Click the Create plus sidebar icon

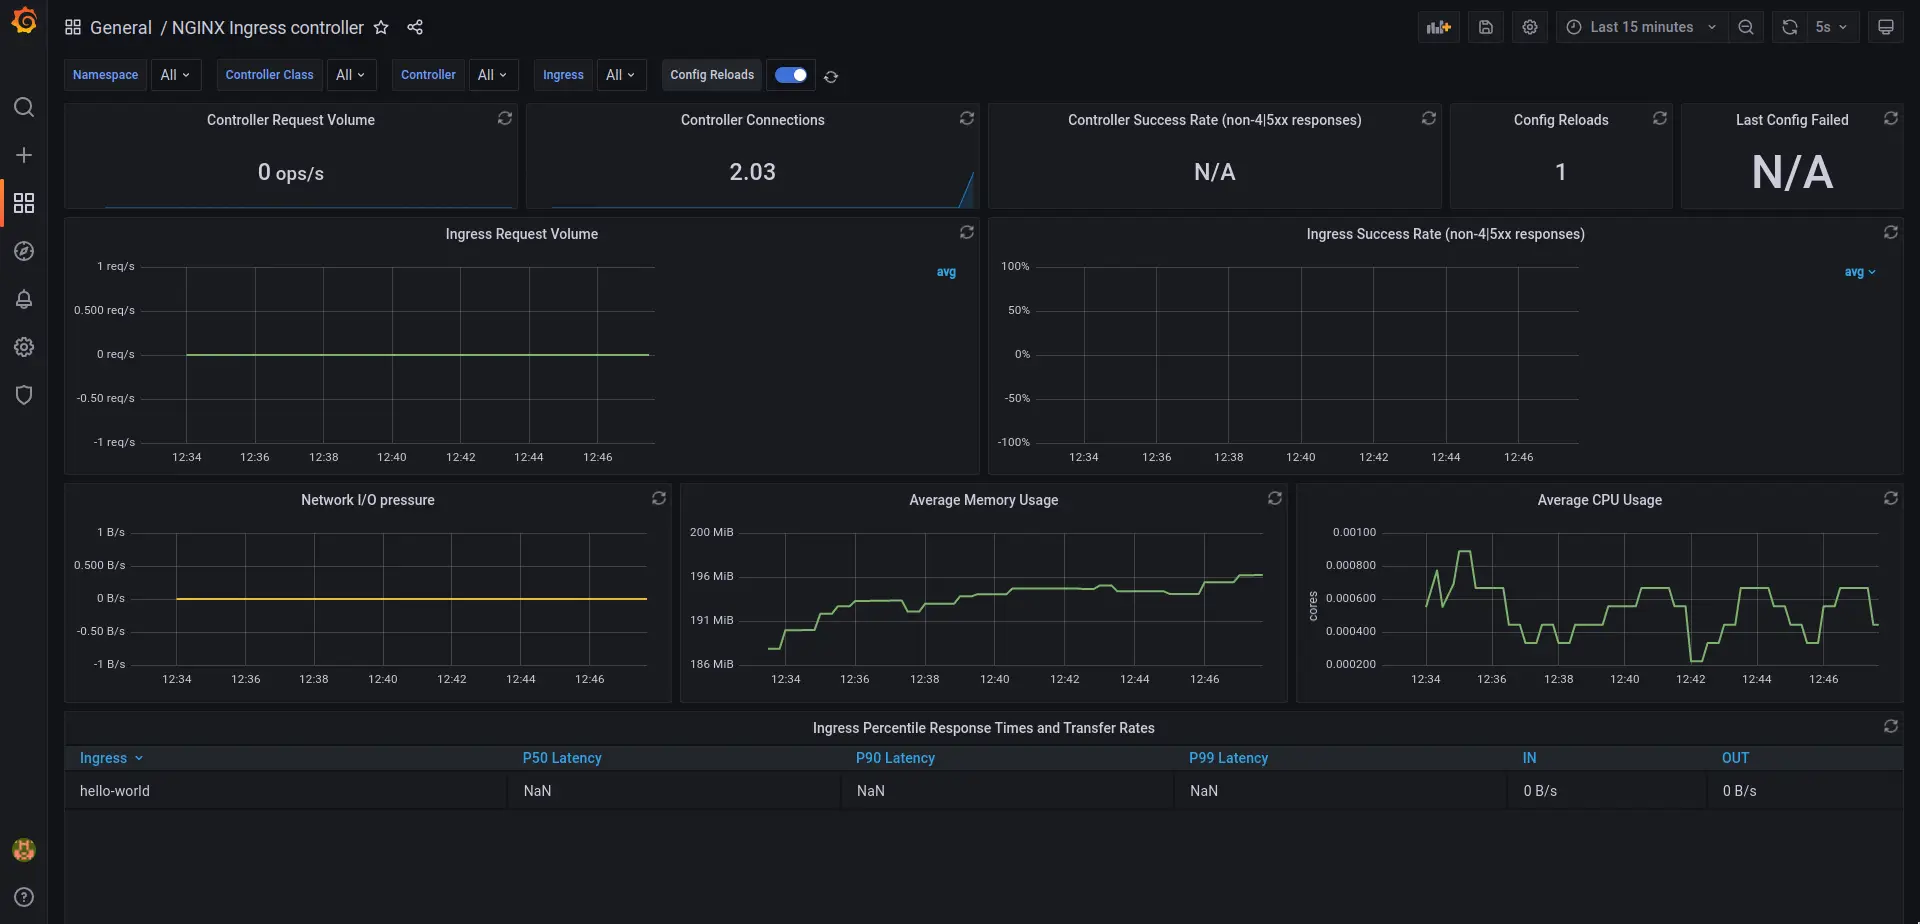tap(24, 155)
